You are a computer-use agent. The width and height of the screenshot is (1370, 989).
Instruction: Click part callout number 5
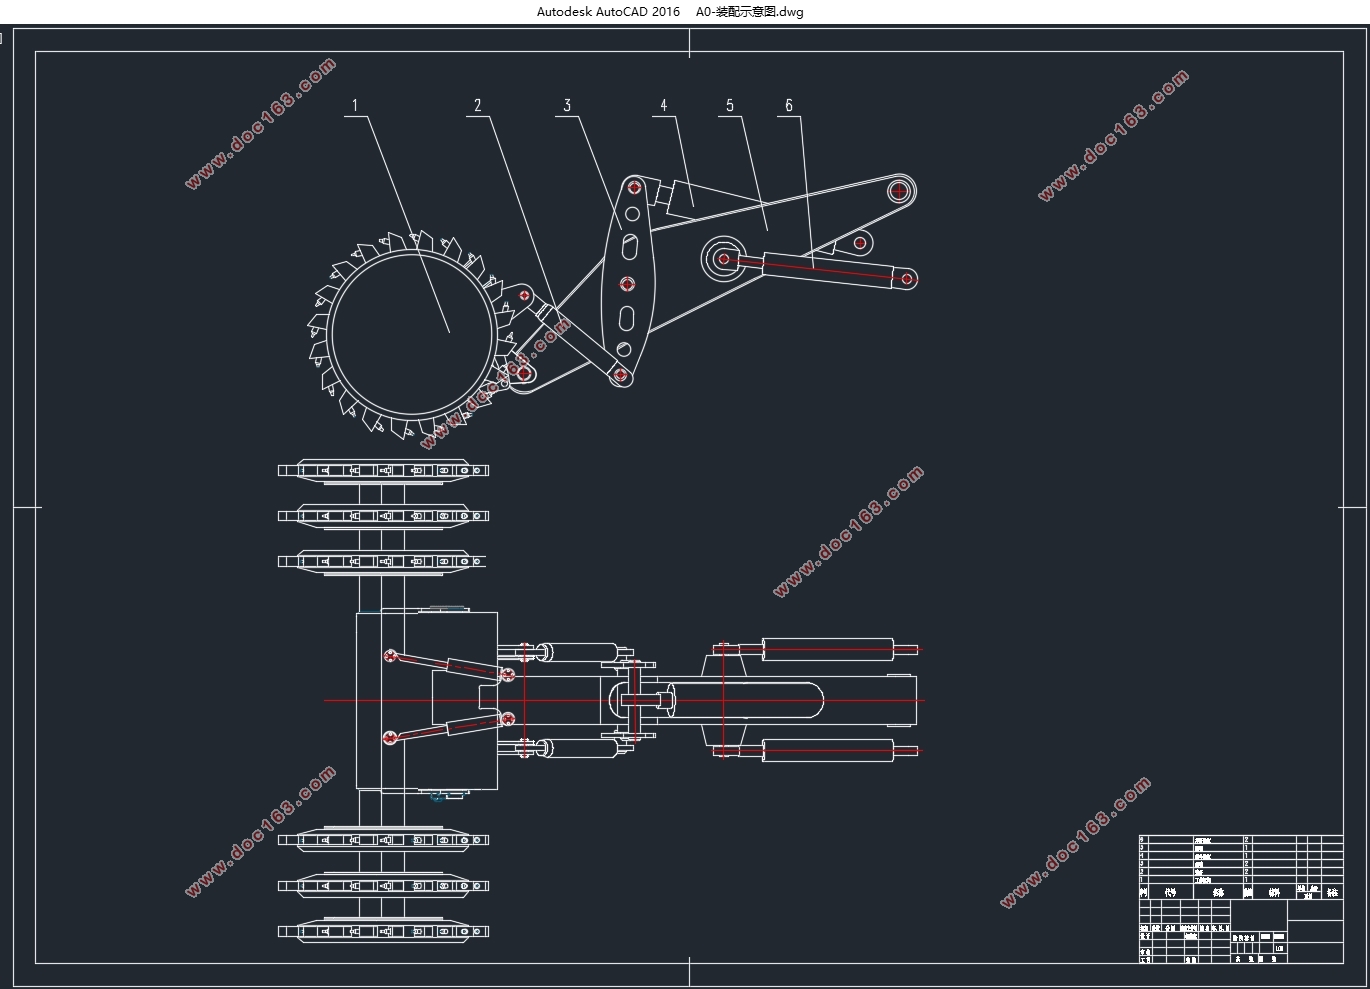pos(730,105)
